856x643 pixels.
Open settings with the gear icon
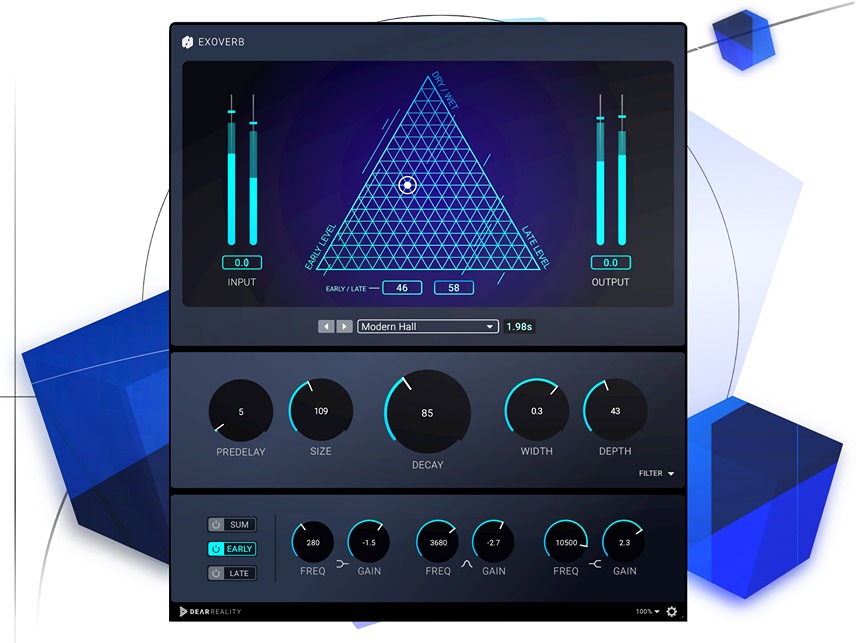[671, 611]
